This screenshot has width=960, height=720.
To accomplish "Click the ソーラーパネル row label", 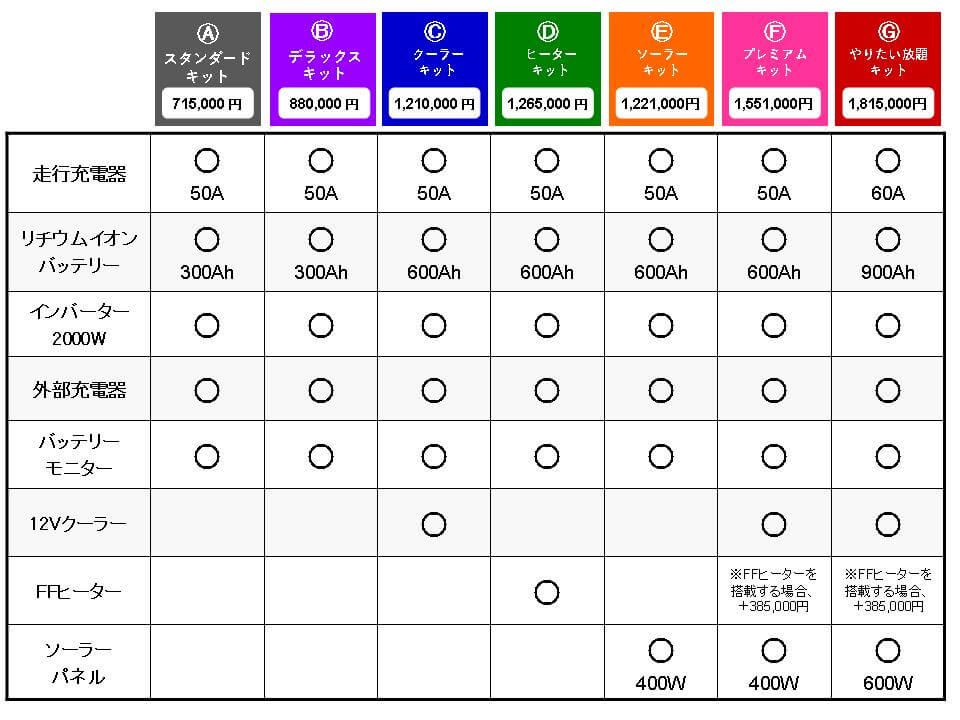I will [x=80, y=663].
